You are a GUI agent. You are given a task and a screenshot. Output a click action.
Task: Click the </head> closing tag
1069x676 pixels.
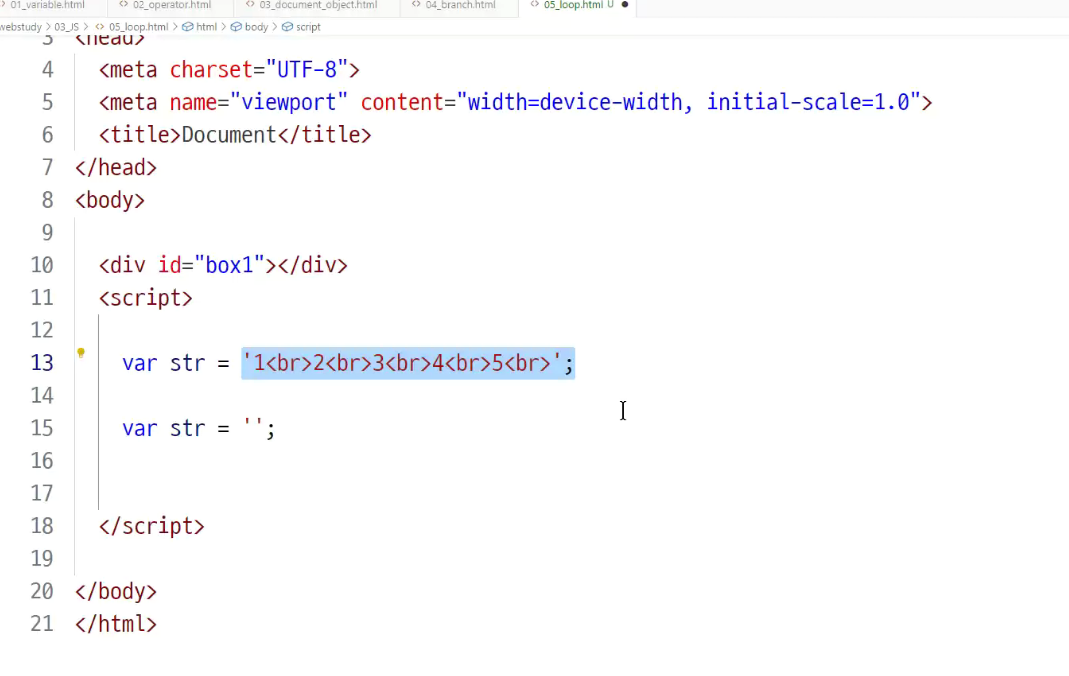tap(116, 168)
